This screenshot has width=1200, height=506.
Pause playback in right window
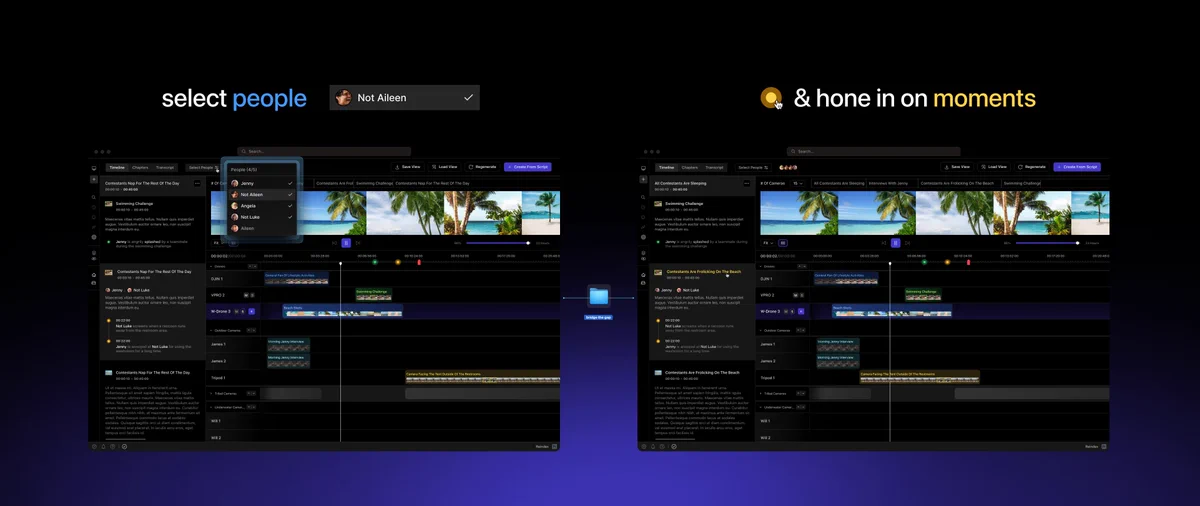(895, 243)
